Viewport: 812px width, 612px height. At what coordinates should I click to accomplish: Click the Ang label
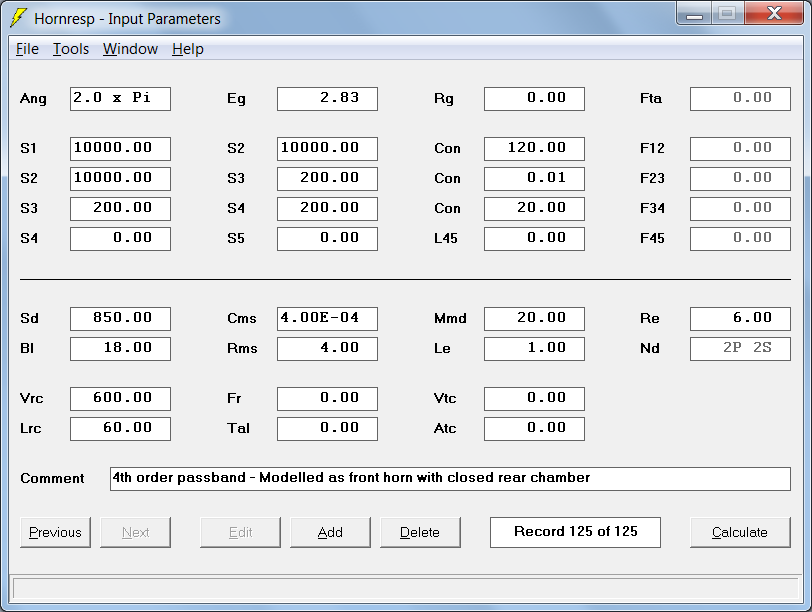pyautogui.click(x=33, y=99)
